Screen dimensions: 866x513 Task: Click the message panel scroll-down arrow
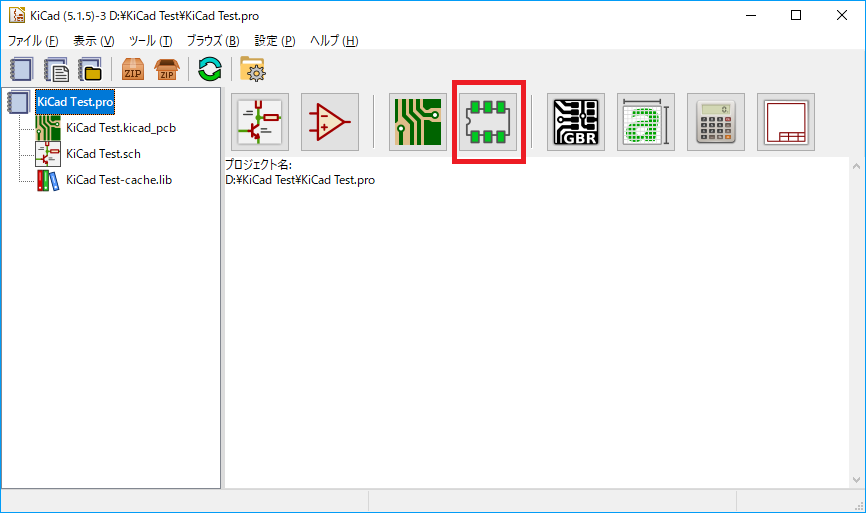tap(856, 480)
